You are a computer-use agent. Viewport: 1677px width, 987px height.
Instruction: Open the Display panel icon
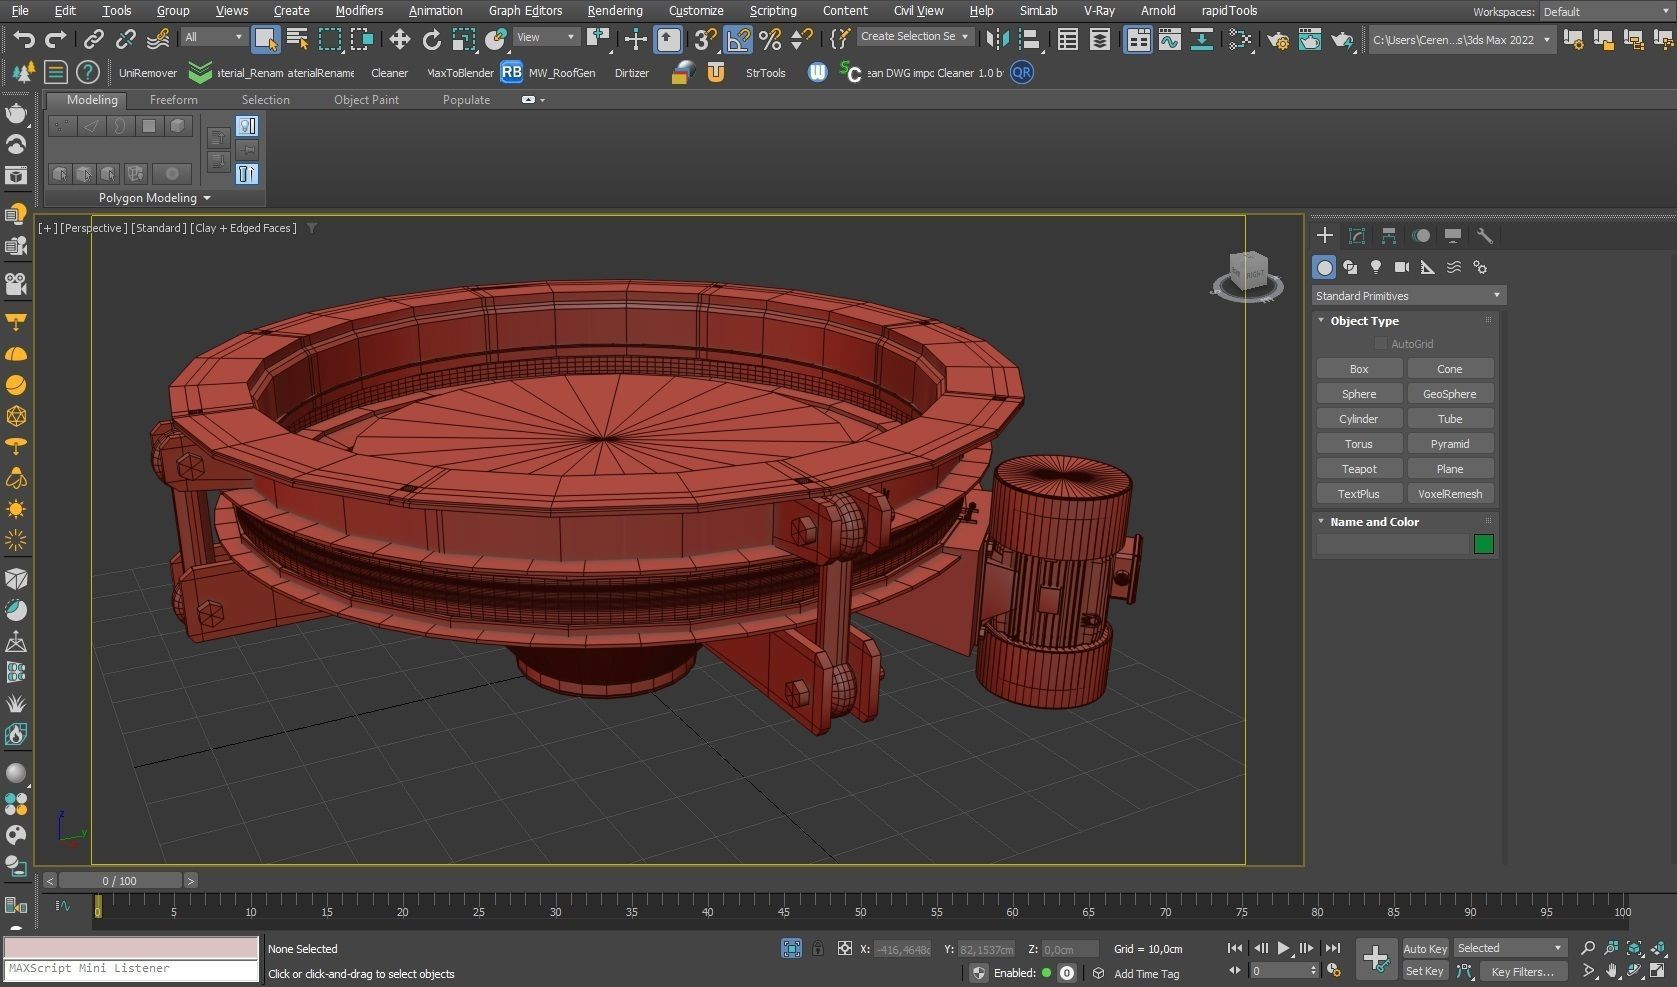coord(1453,236)
